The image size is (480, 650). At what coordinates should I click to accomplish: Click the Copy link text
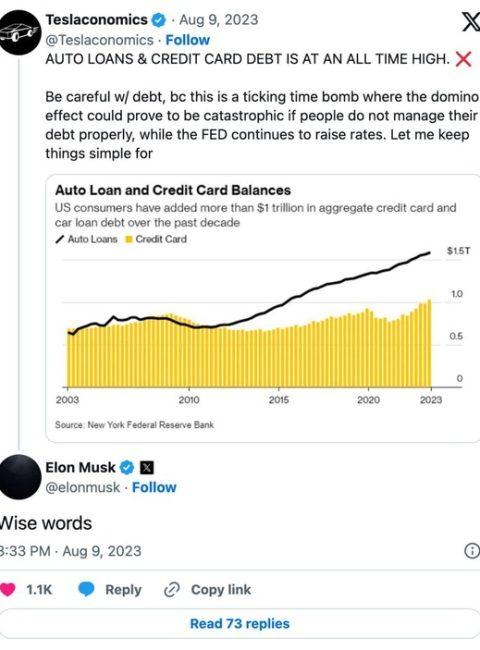point(221,589)
